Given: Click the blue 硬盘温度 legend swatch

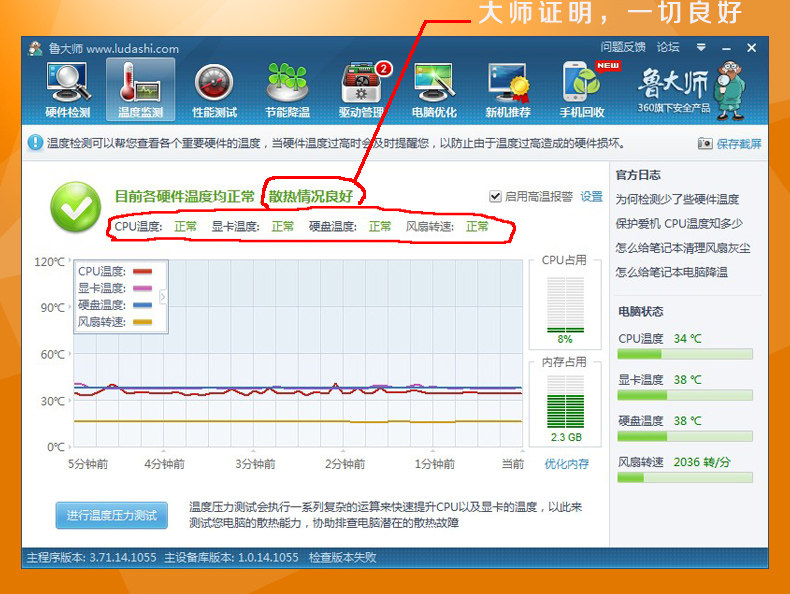Looking at the screenshot, I should pyautogui.click(x=142, y=305).
